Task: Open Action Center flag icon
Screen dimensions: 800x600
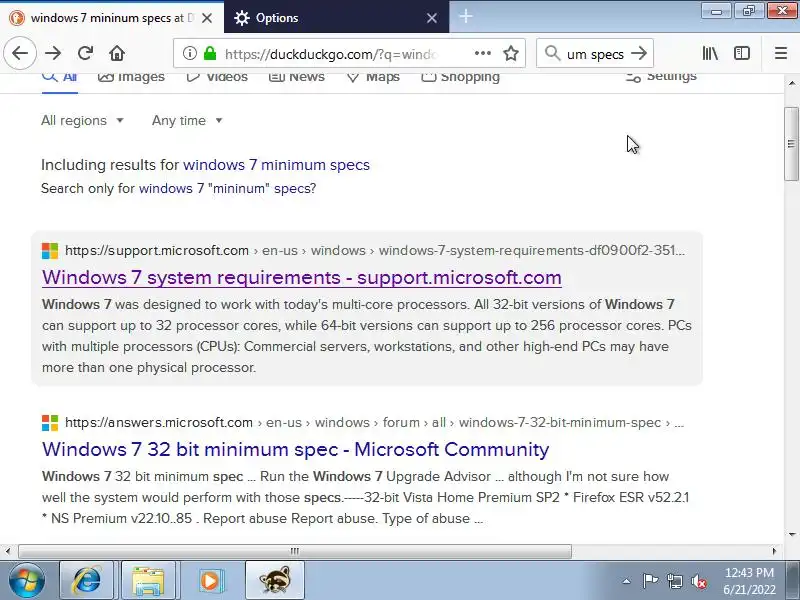Action: point(650,581)
